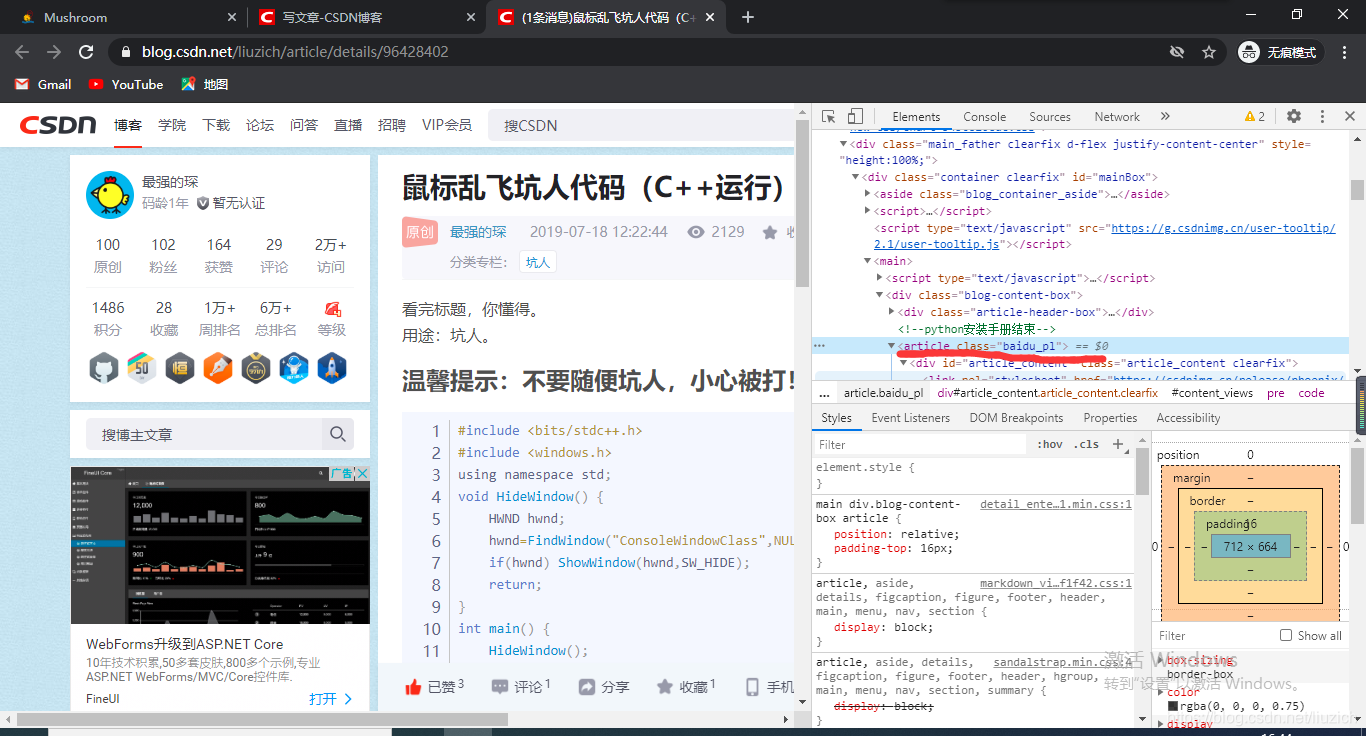Switch to the Sources tab
The image size is (1366, 736).
(x=1050, y=116)
